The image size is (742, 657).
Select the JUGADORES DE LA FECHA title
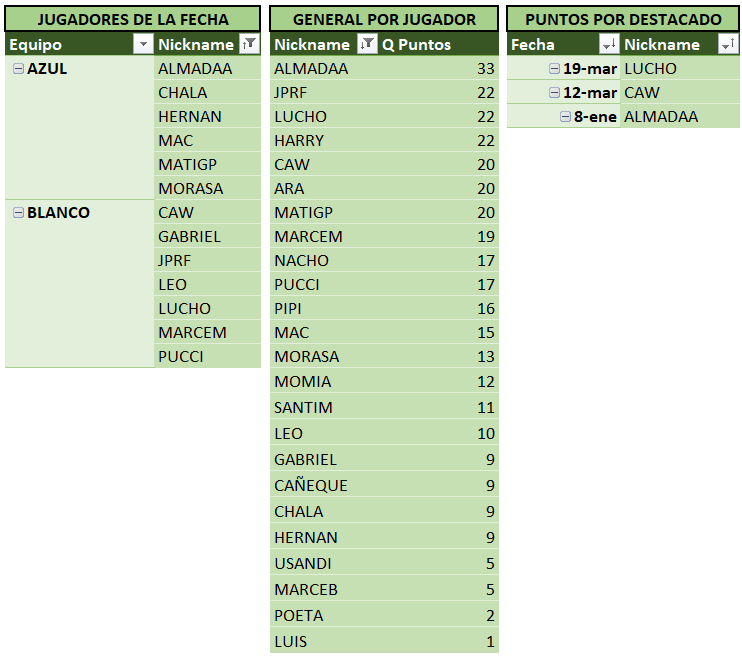(132, 19)
